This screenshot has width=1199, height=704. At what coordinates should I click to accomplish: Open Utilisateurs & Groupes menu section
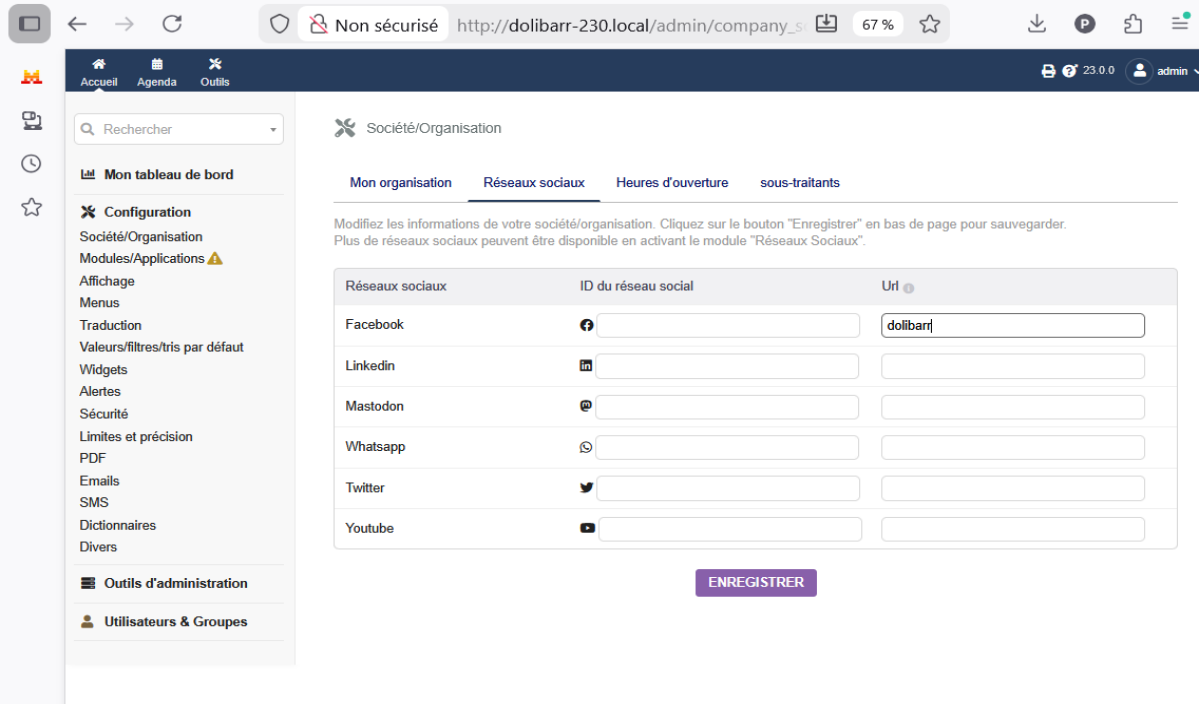(x=176, y=621)
